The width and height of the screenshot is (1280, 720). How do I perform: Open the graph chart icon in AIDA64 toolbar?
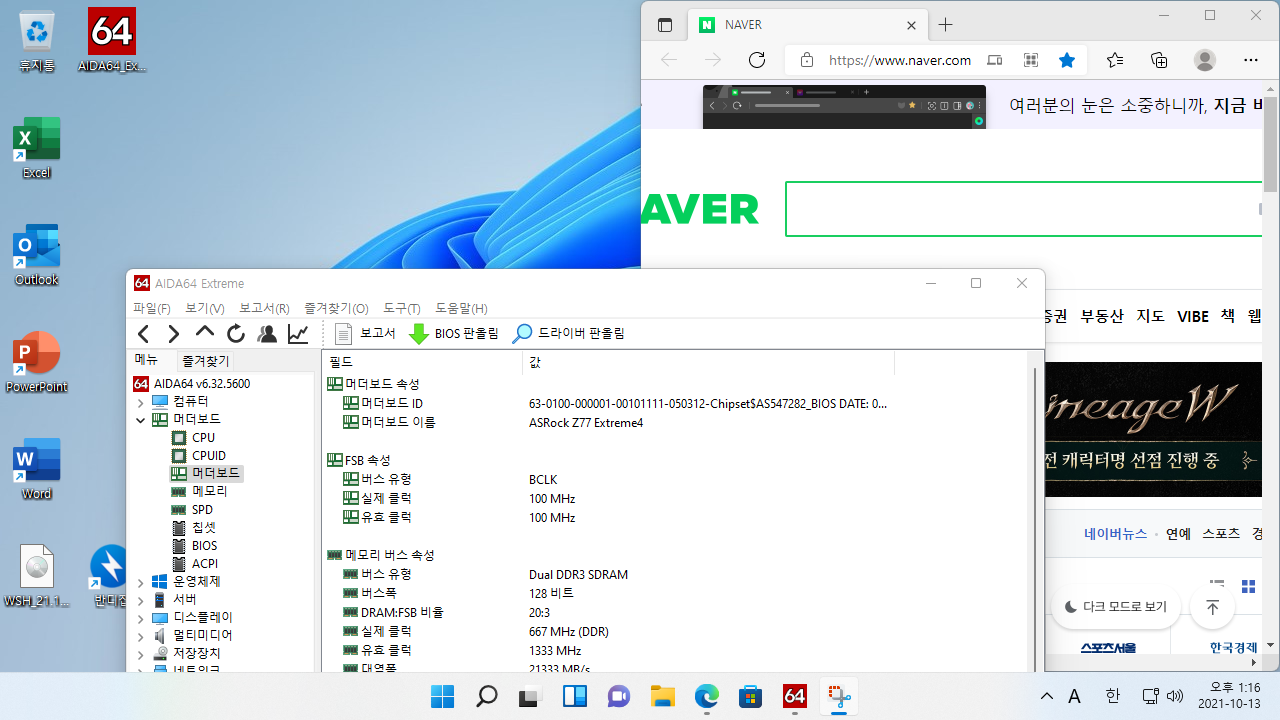(298, 334)
